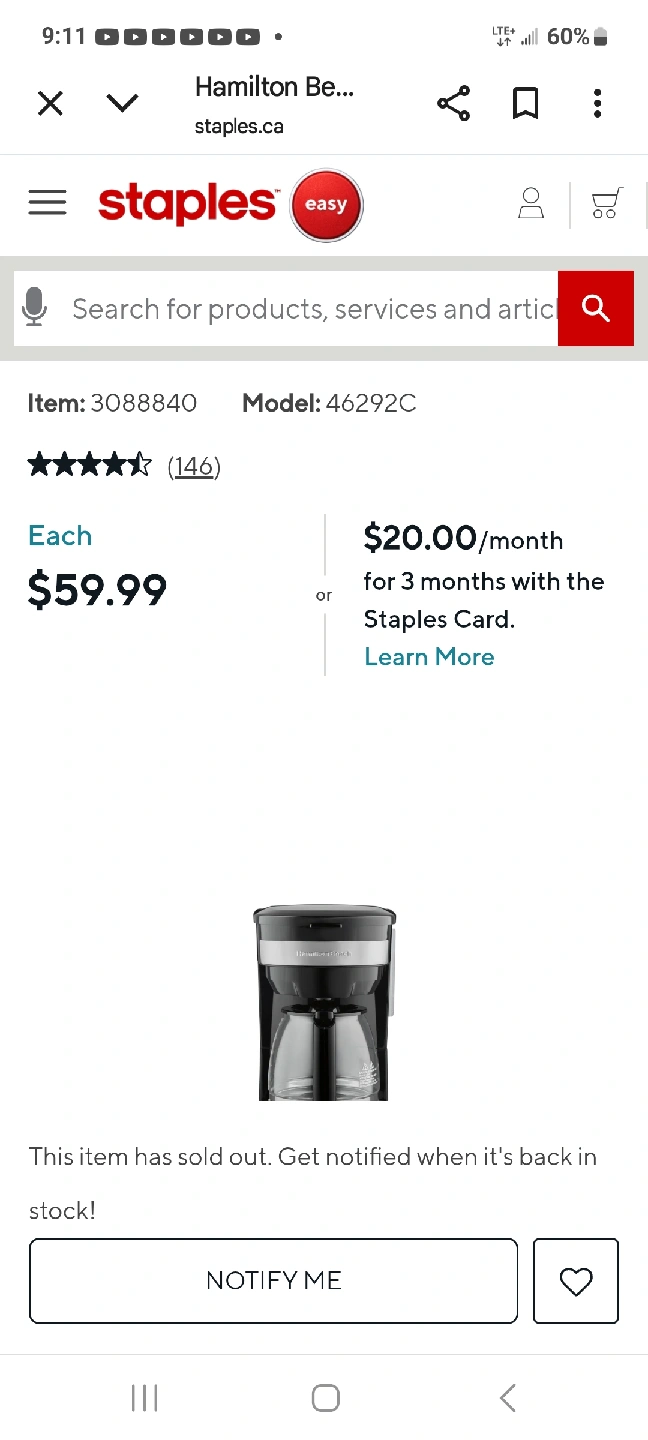Click the star rating
Screen dimensions: 648x1440
point(90,465)
